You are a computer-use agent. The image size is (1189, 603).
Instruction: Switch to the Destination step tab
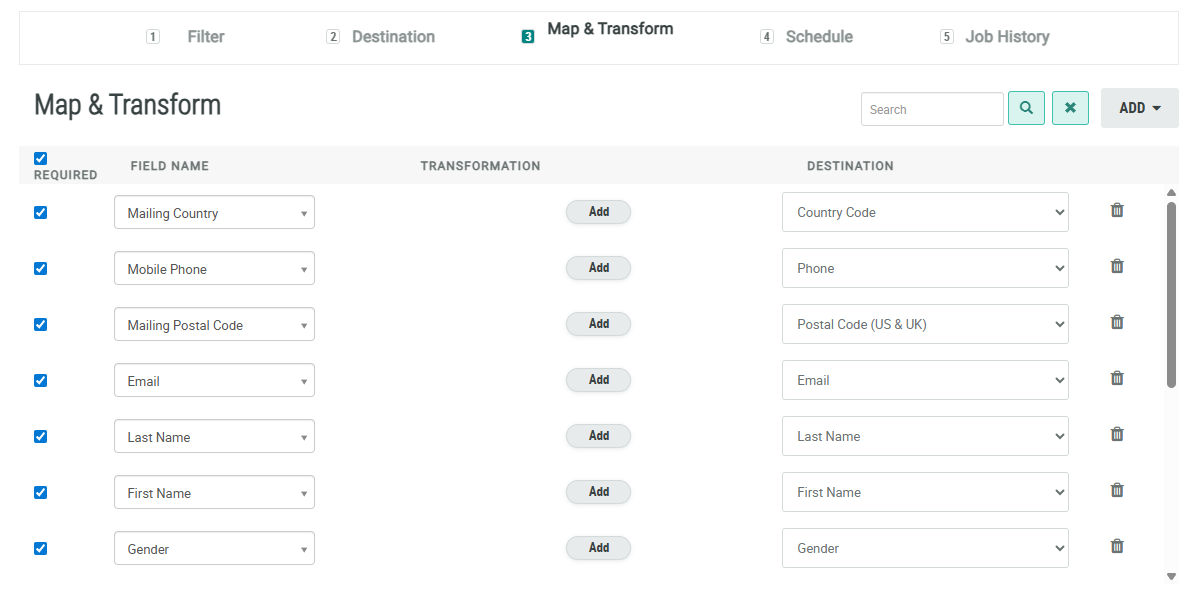point(392,37)
